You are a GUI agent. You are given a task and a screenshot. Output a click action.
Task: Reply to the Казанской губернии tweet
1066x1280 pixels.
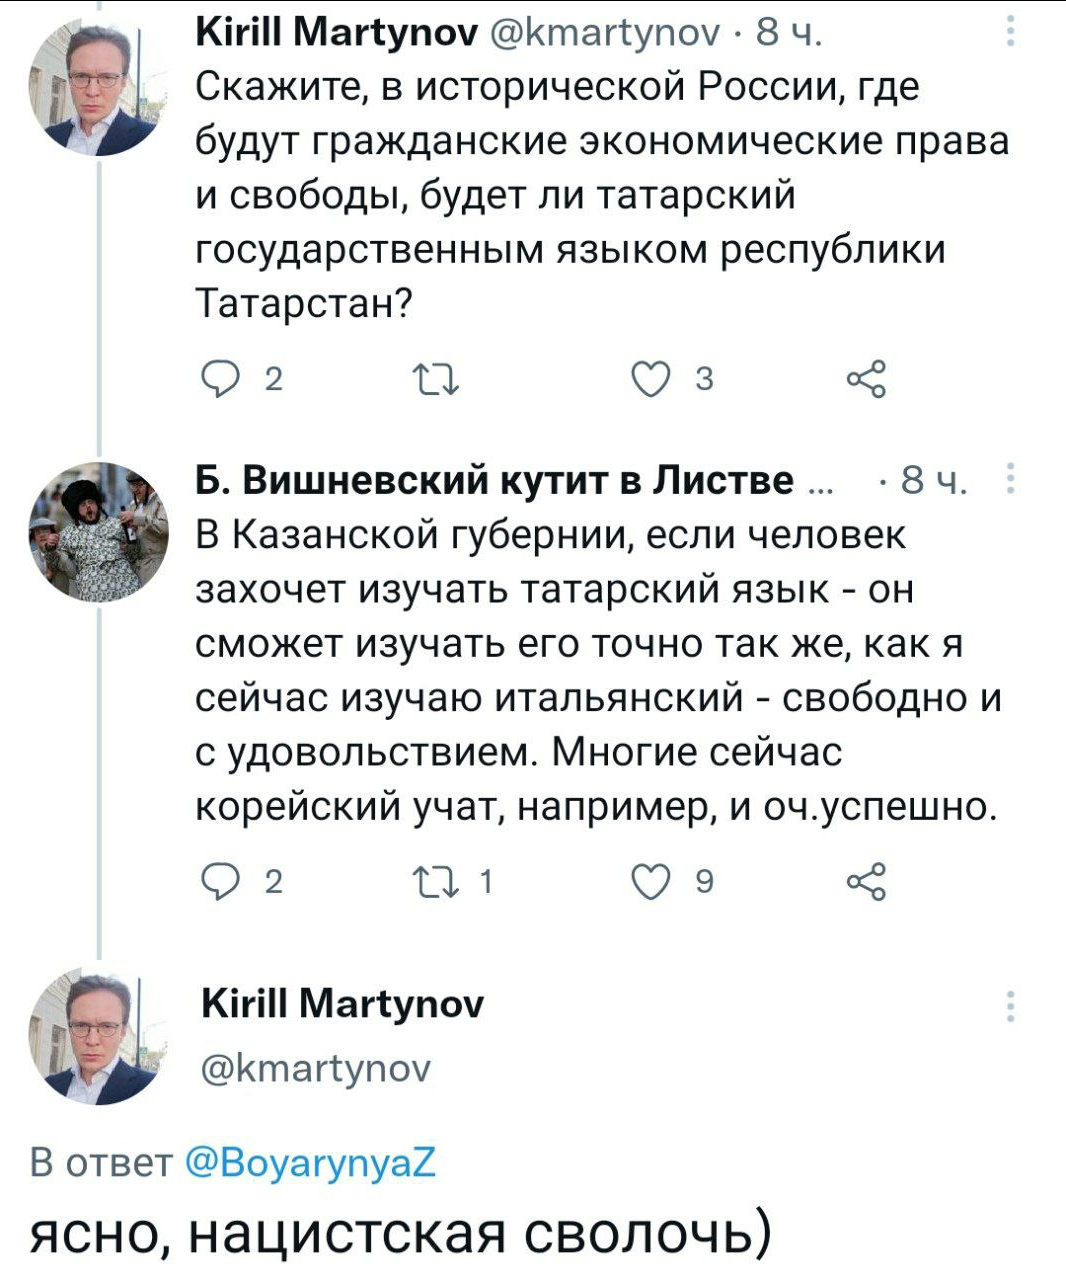[217, 881]
